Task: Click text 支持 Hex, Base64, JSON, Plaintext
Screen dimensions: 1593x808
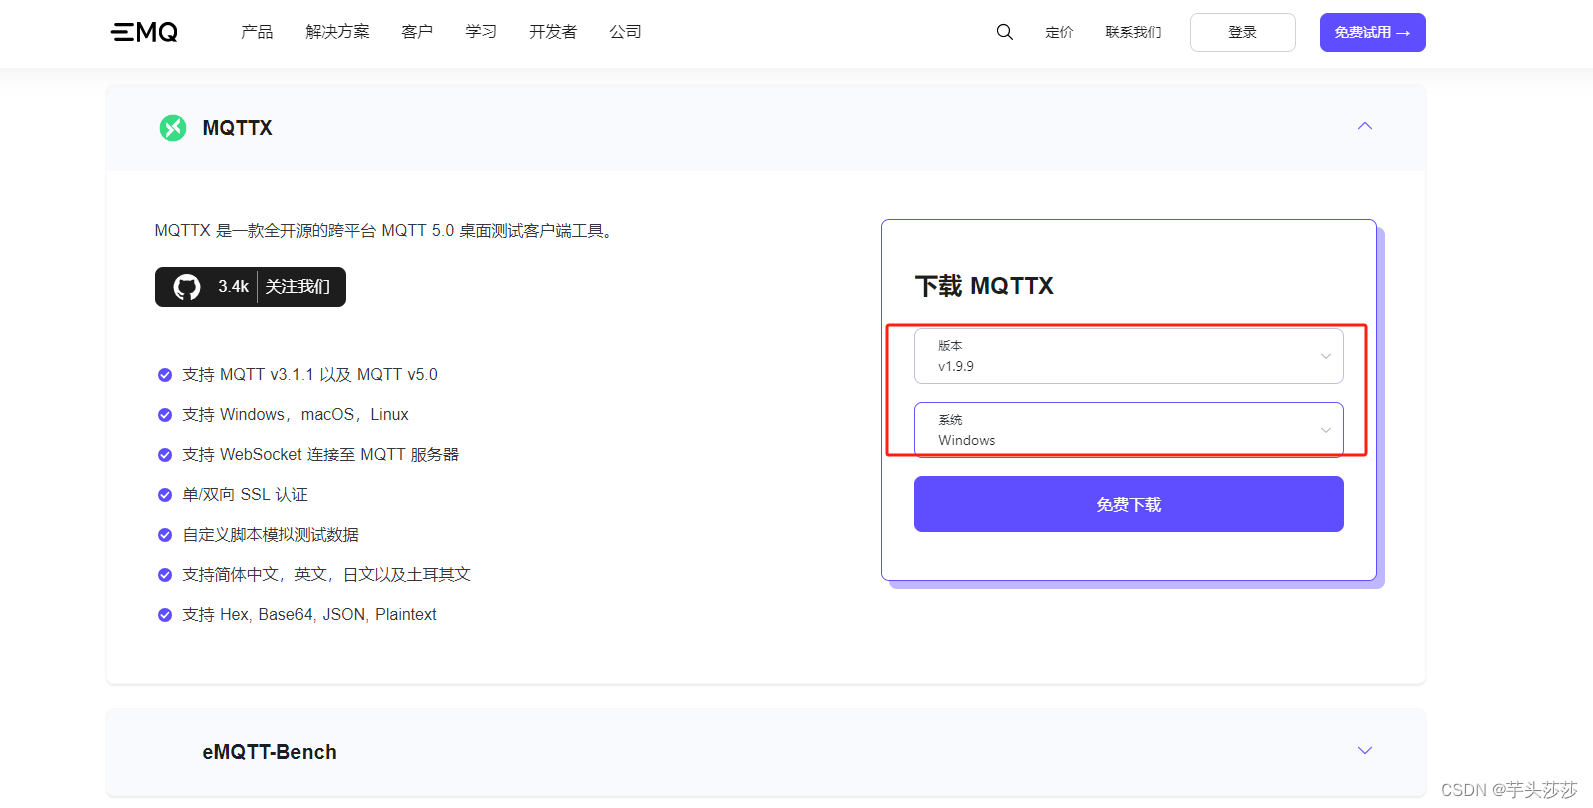Action: pyautogui.click(x=309, y=615)
